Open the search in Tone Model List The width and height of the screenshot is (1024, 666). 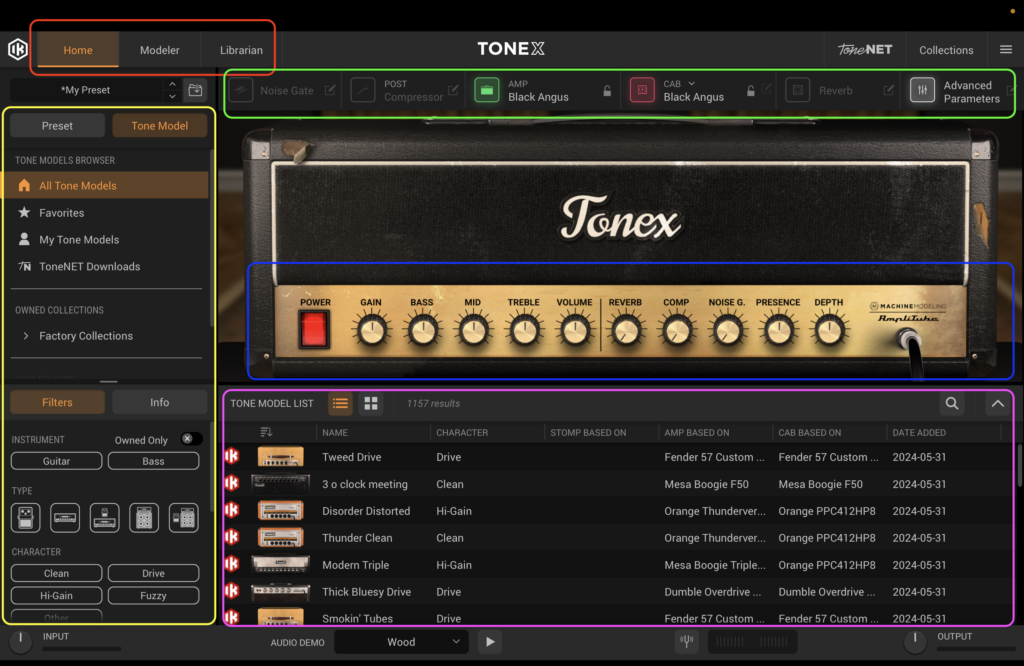[952, 403]
